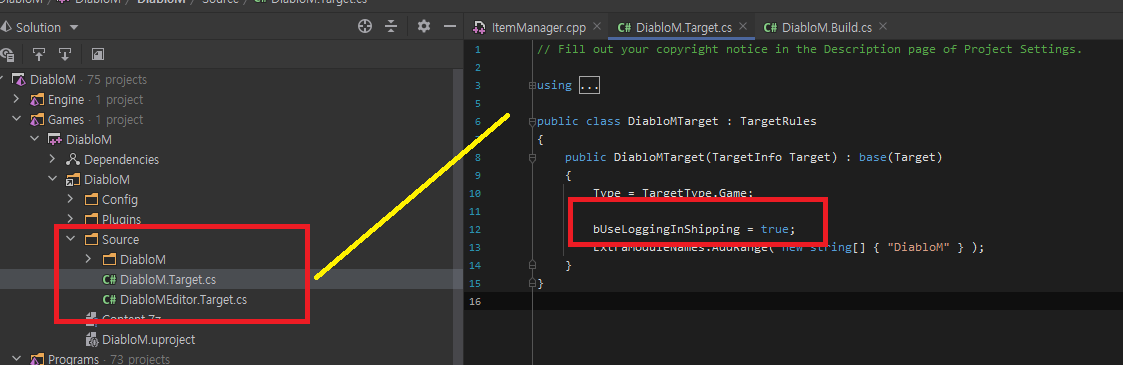
Task: Select the DiabloM folder label under Source
Action: pyautogui.click(x=143, y=259)
